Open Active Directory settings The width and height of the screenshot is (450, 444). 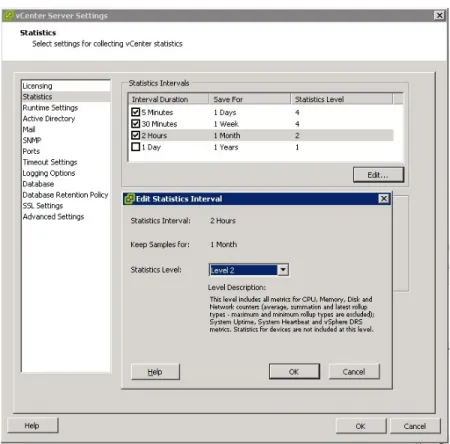point(49,119)
